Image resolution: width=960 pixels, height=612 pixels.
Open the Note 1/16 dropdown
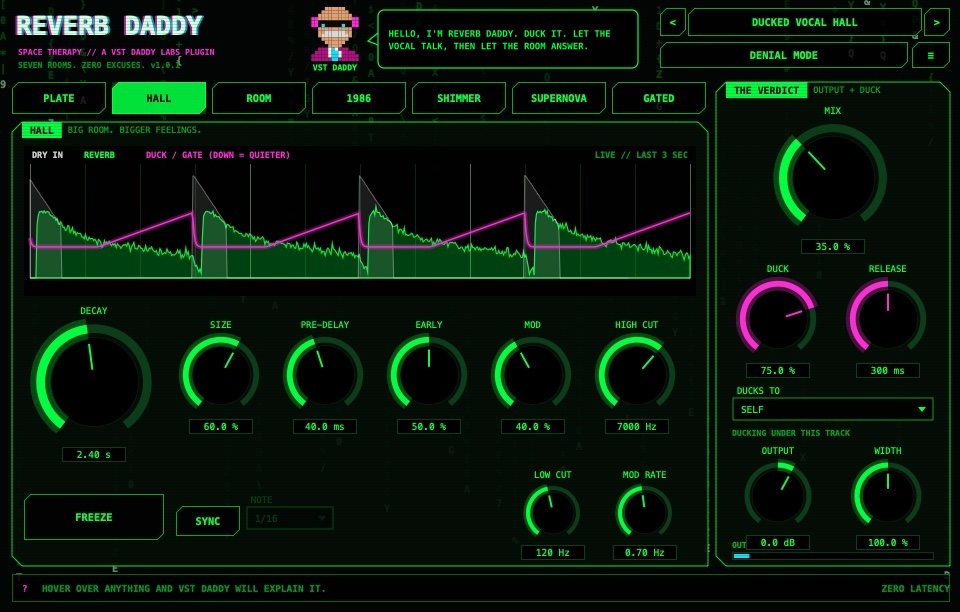point(290,519)
